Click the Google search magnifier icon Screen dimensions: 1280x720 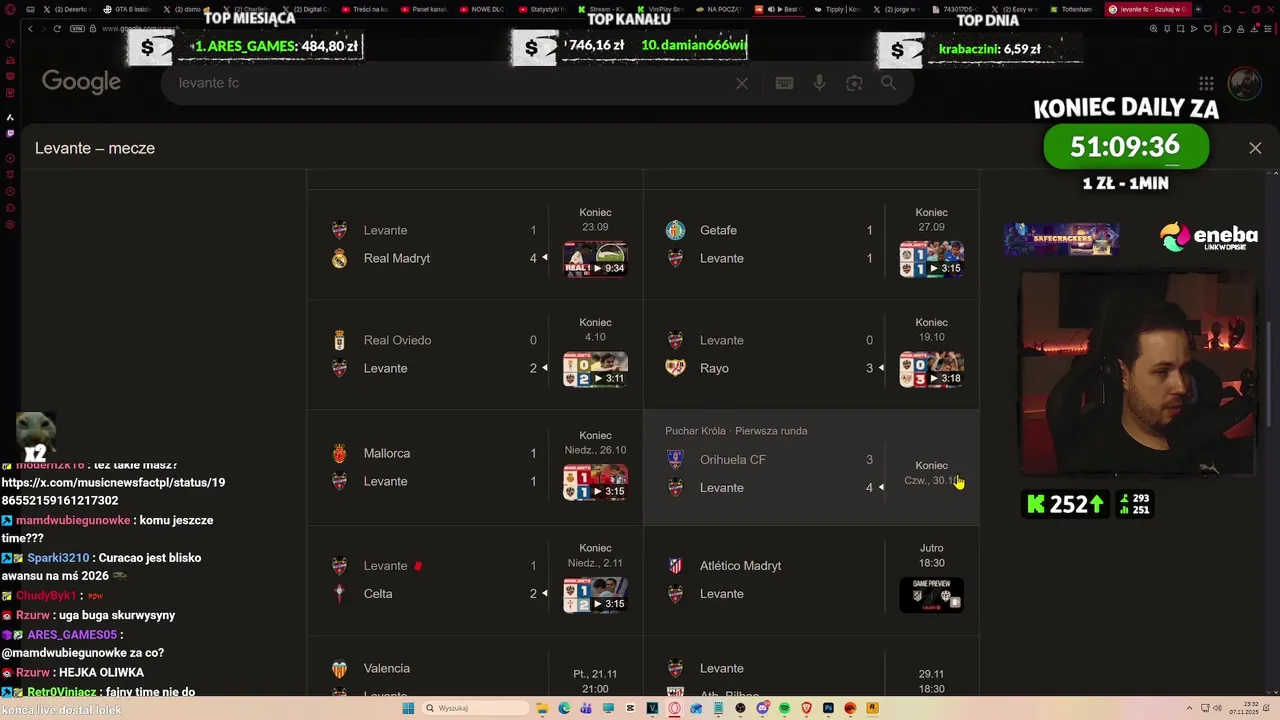(x=888, y=83)
